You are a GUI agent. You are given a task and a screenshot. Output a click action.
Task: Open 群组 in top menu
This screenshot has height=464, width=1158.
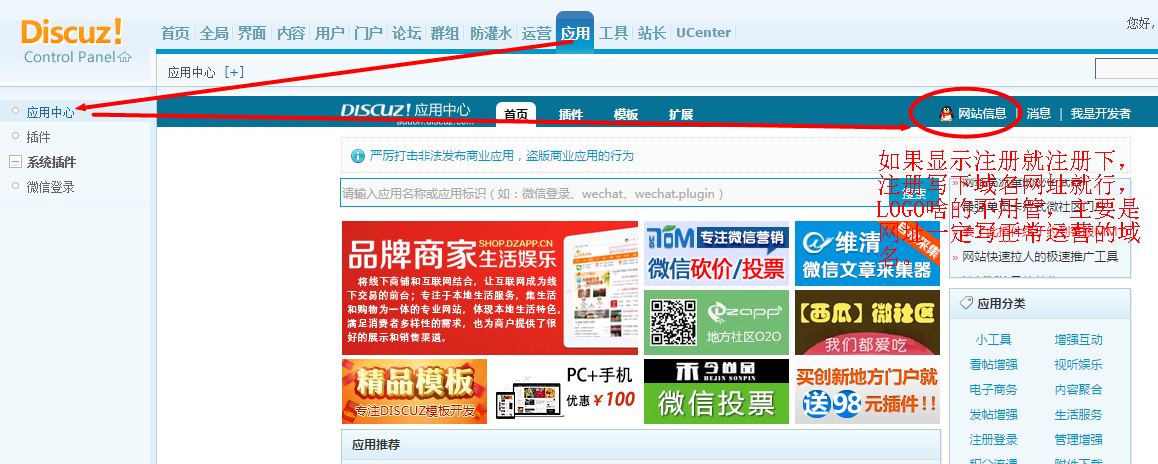445,33
